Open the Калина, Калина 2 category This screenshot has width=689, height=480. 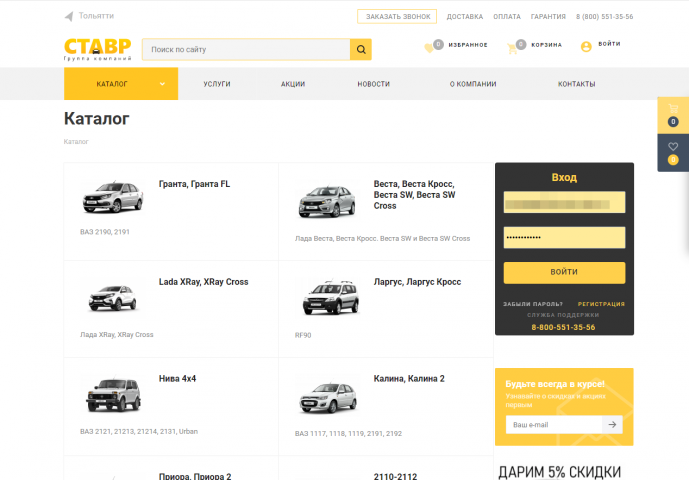(409, 378)
